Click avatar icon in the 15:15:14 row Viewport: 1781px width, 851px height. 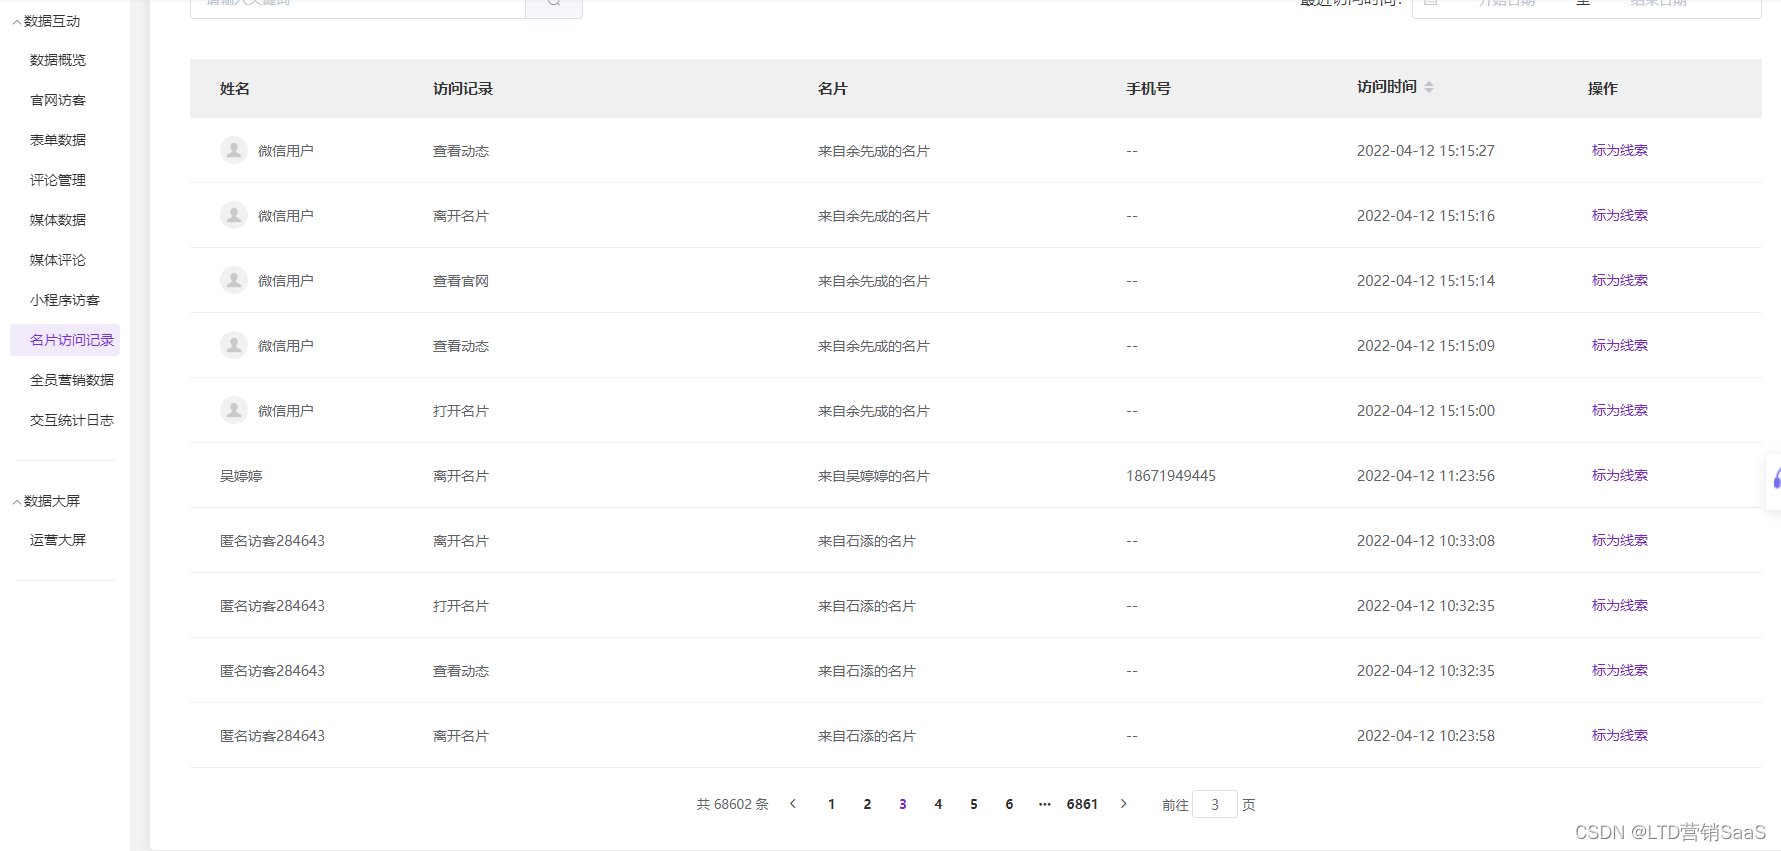click(x=234, y=280)
